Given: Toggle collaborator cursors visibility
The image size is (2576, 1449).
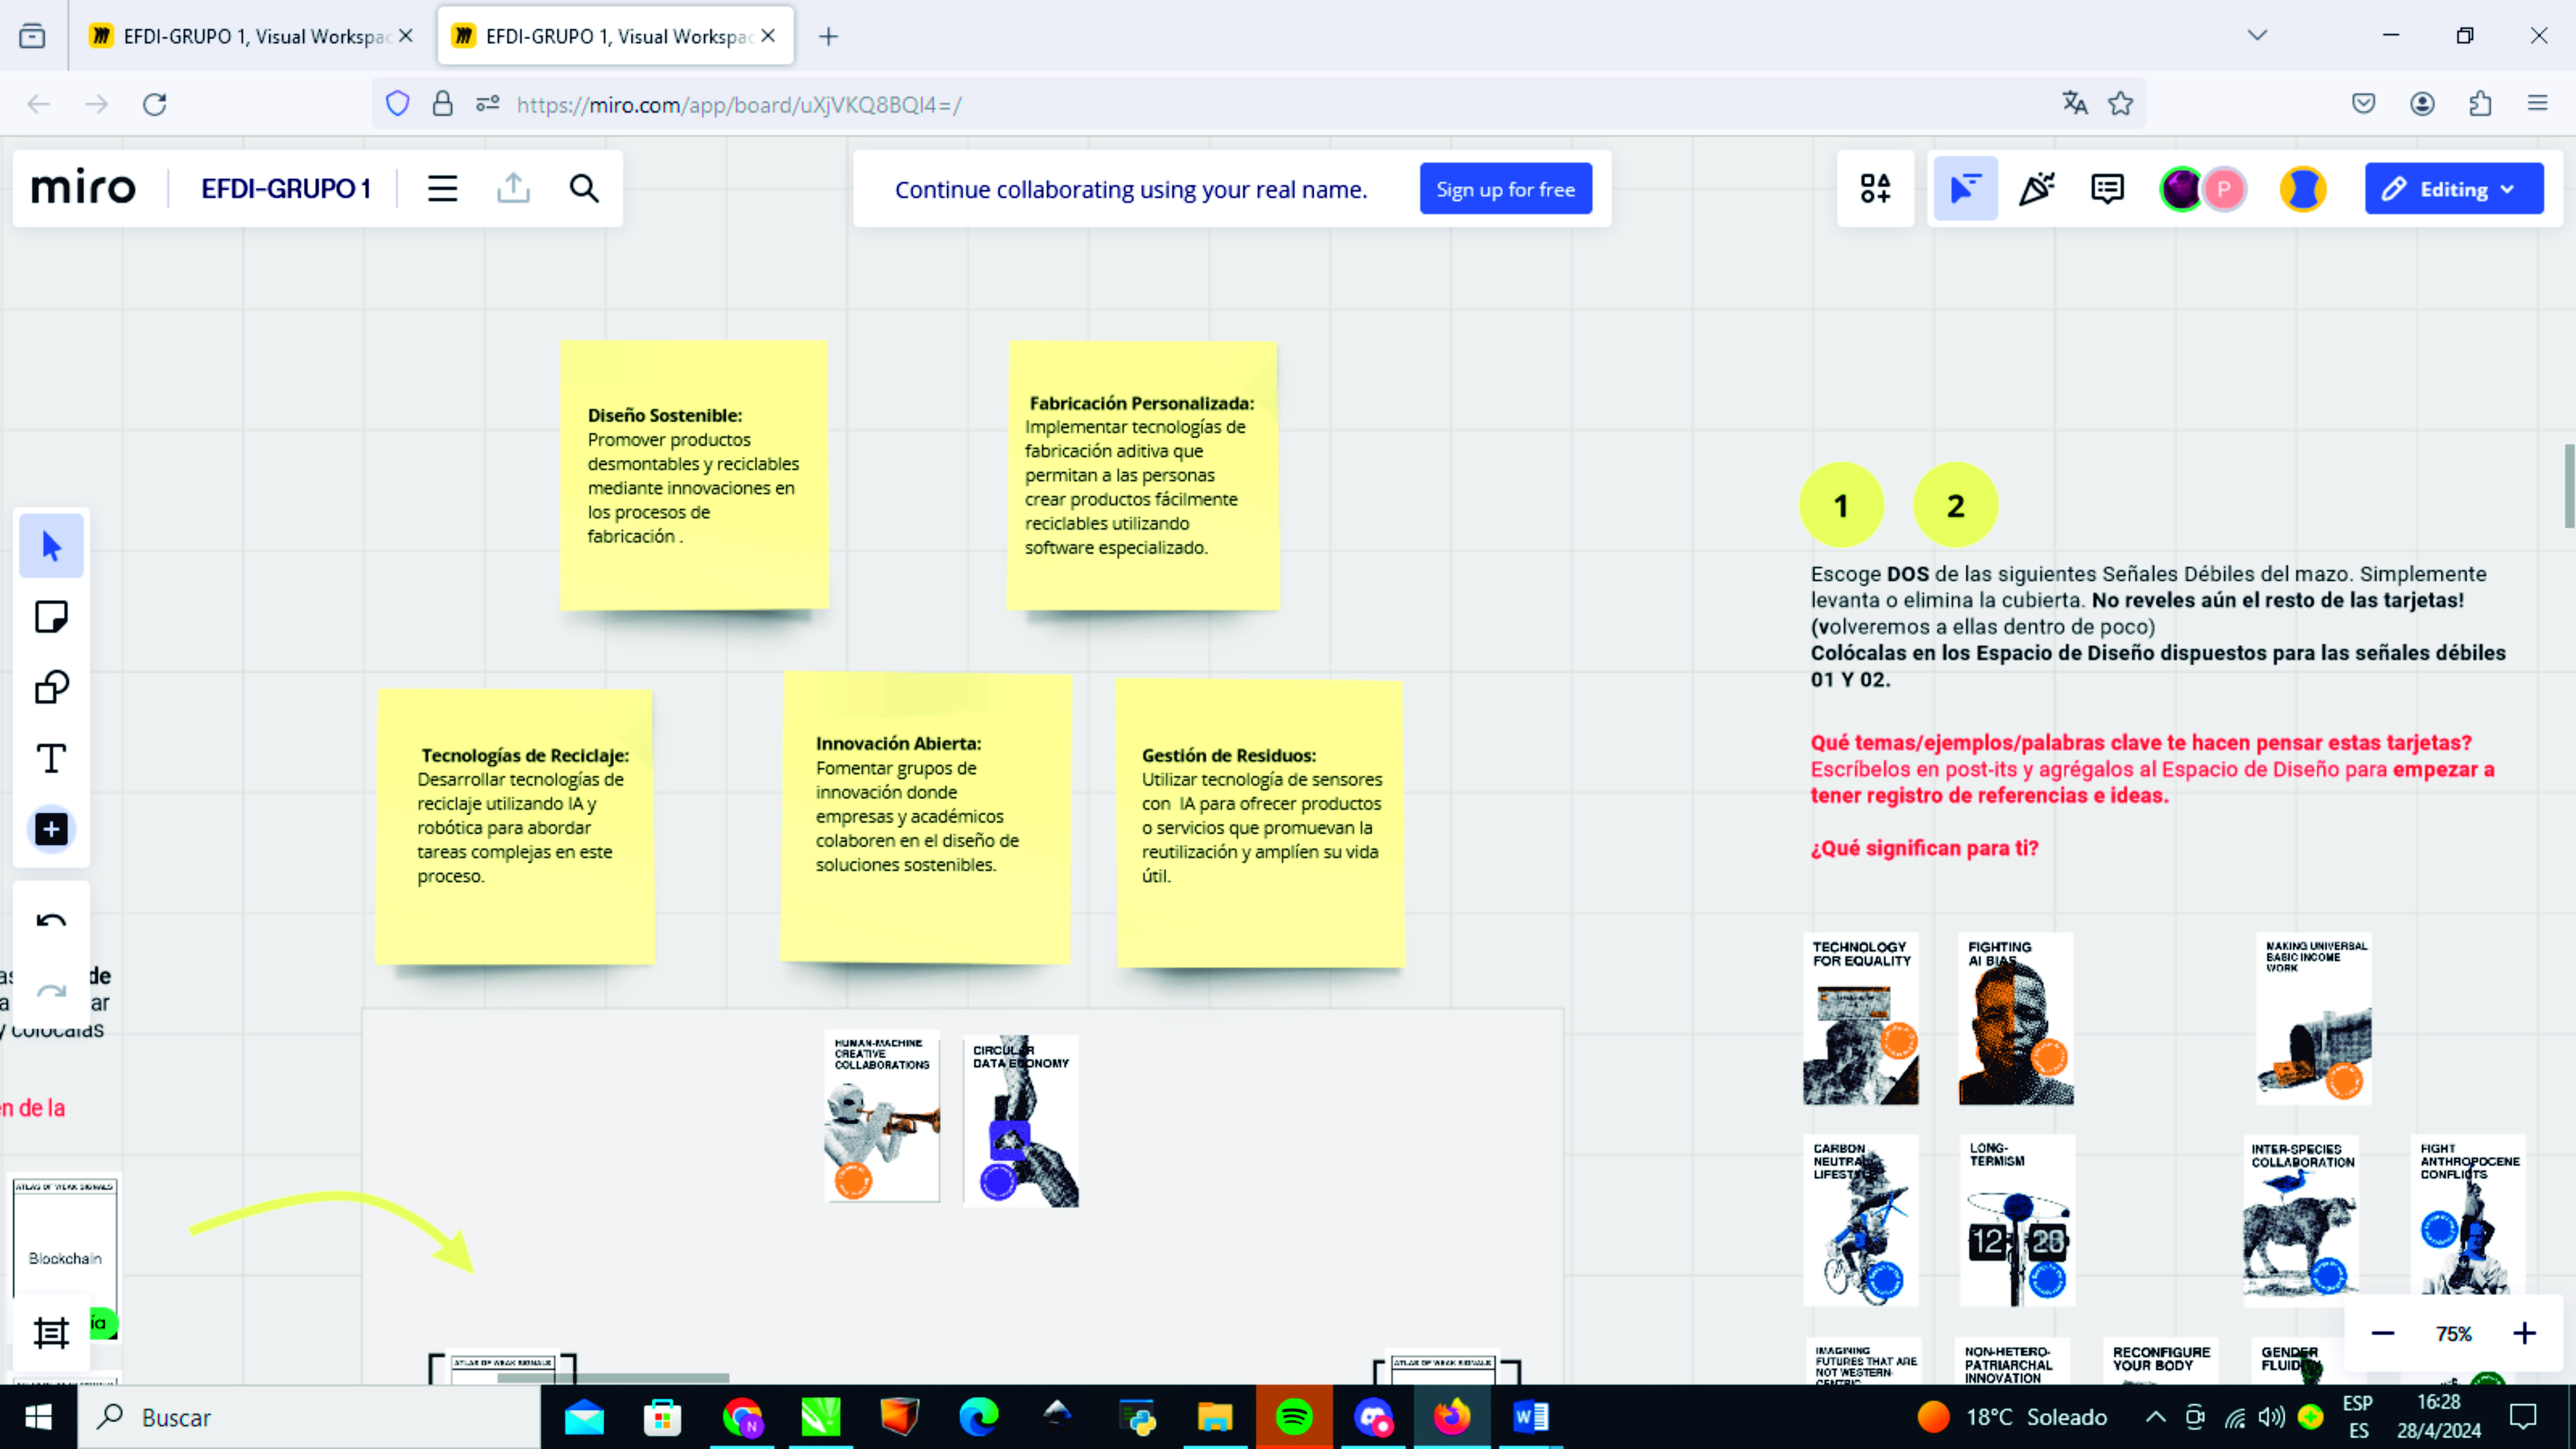Looking at the screenshot, I should pyautogui.click(x=1966, y=188).
